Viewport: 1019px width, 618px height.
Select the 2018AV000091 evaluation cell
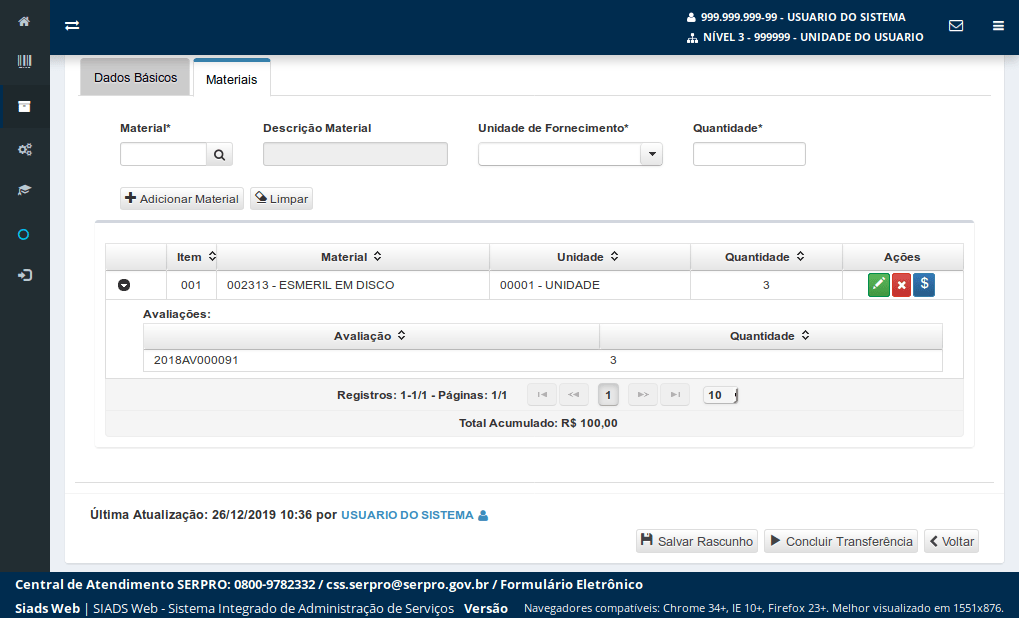point(371,360)
